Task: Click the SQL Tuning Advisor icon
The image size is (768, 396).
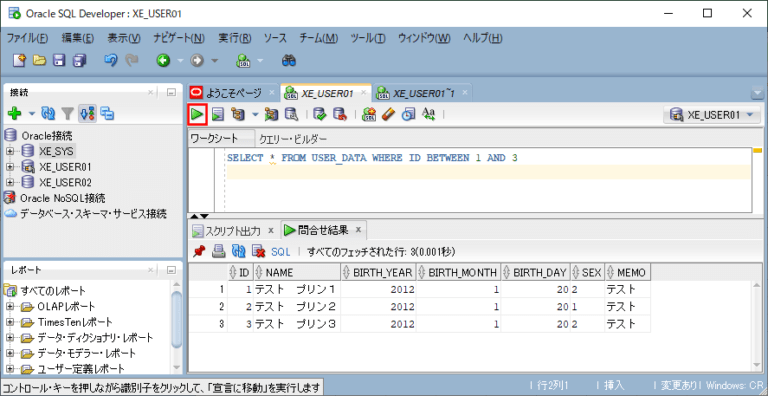Action: click(291, 114)
